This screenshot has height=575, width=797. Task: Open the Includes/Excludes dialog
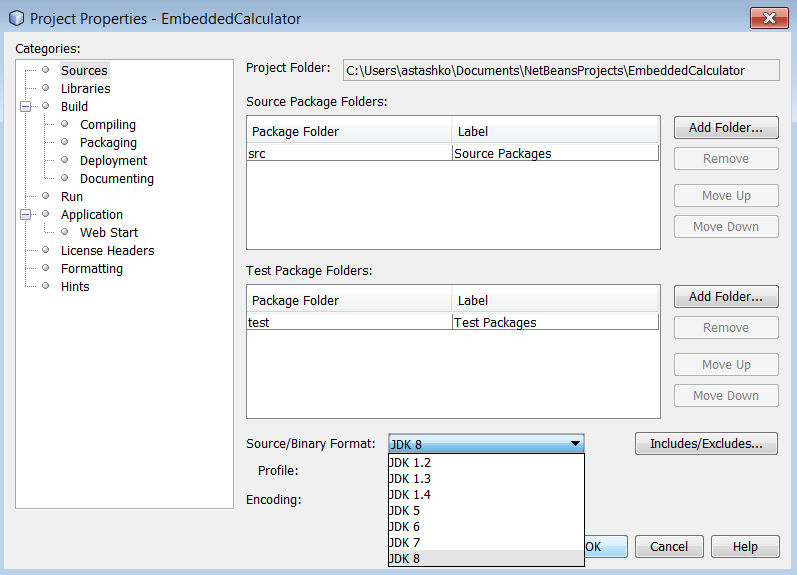(706, 444)
